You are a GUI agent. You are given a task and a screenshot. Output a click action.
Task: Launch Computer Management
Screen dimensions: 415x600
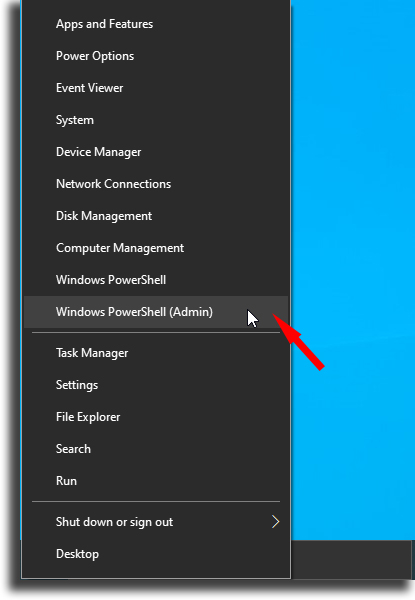(x=156, y=248)
